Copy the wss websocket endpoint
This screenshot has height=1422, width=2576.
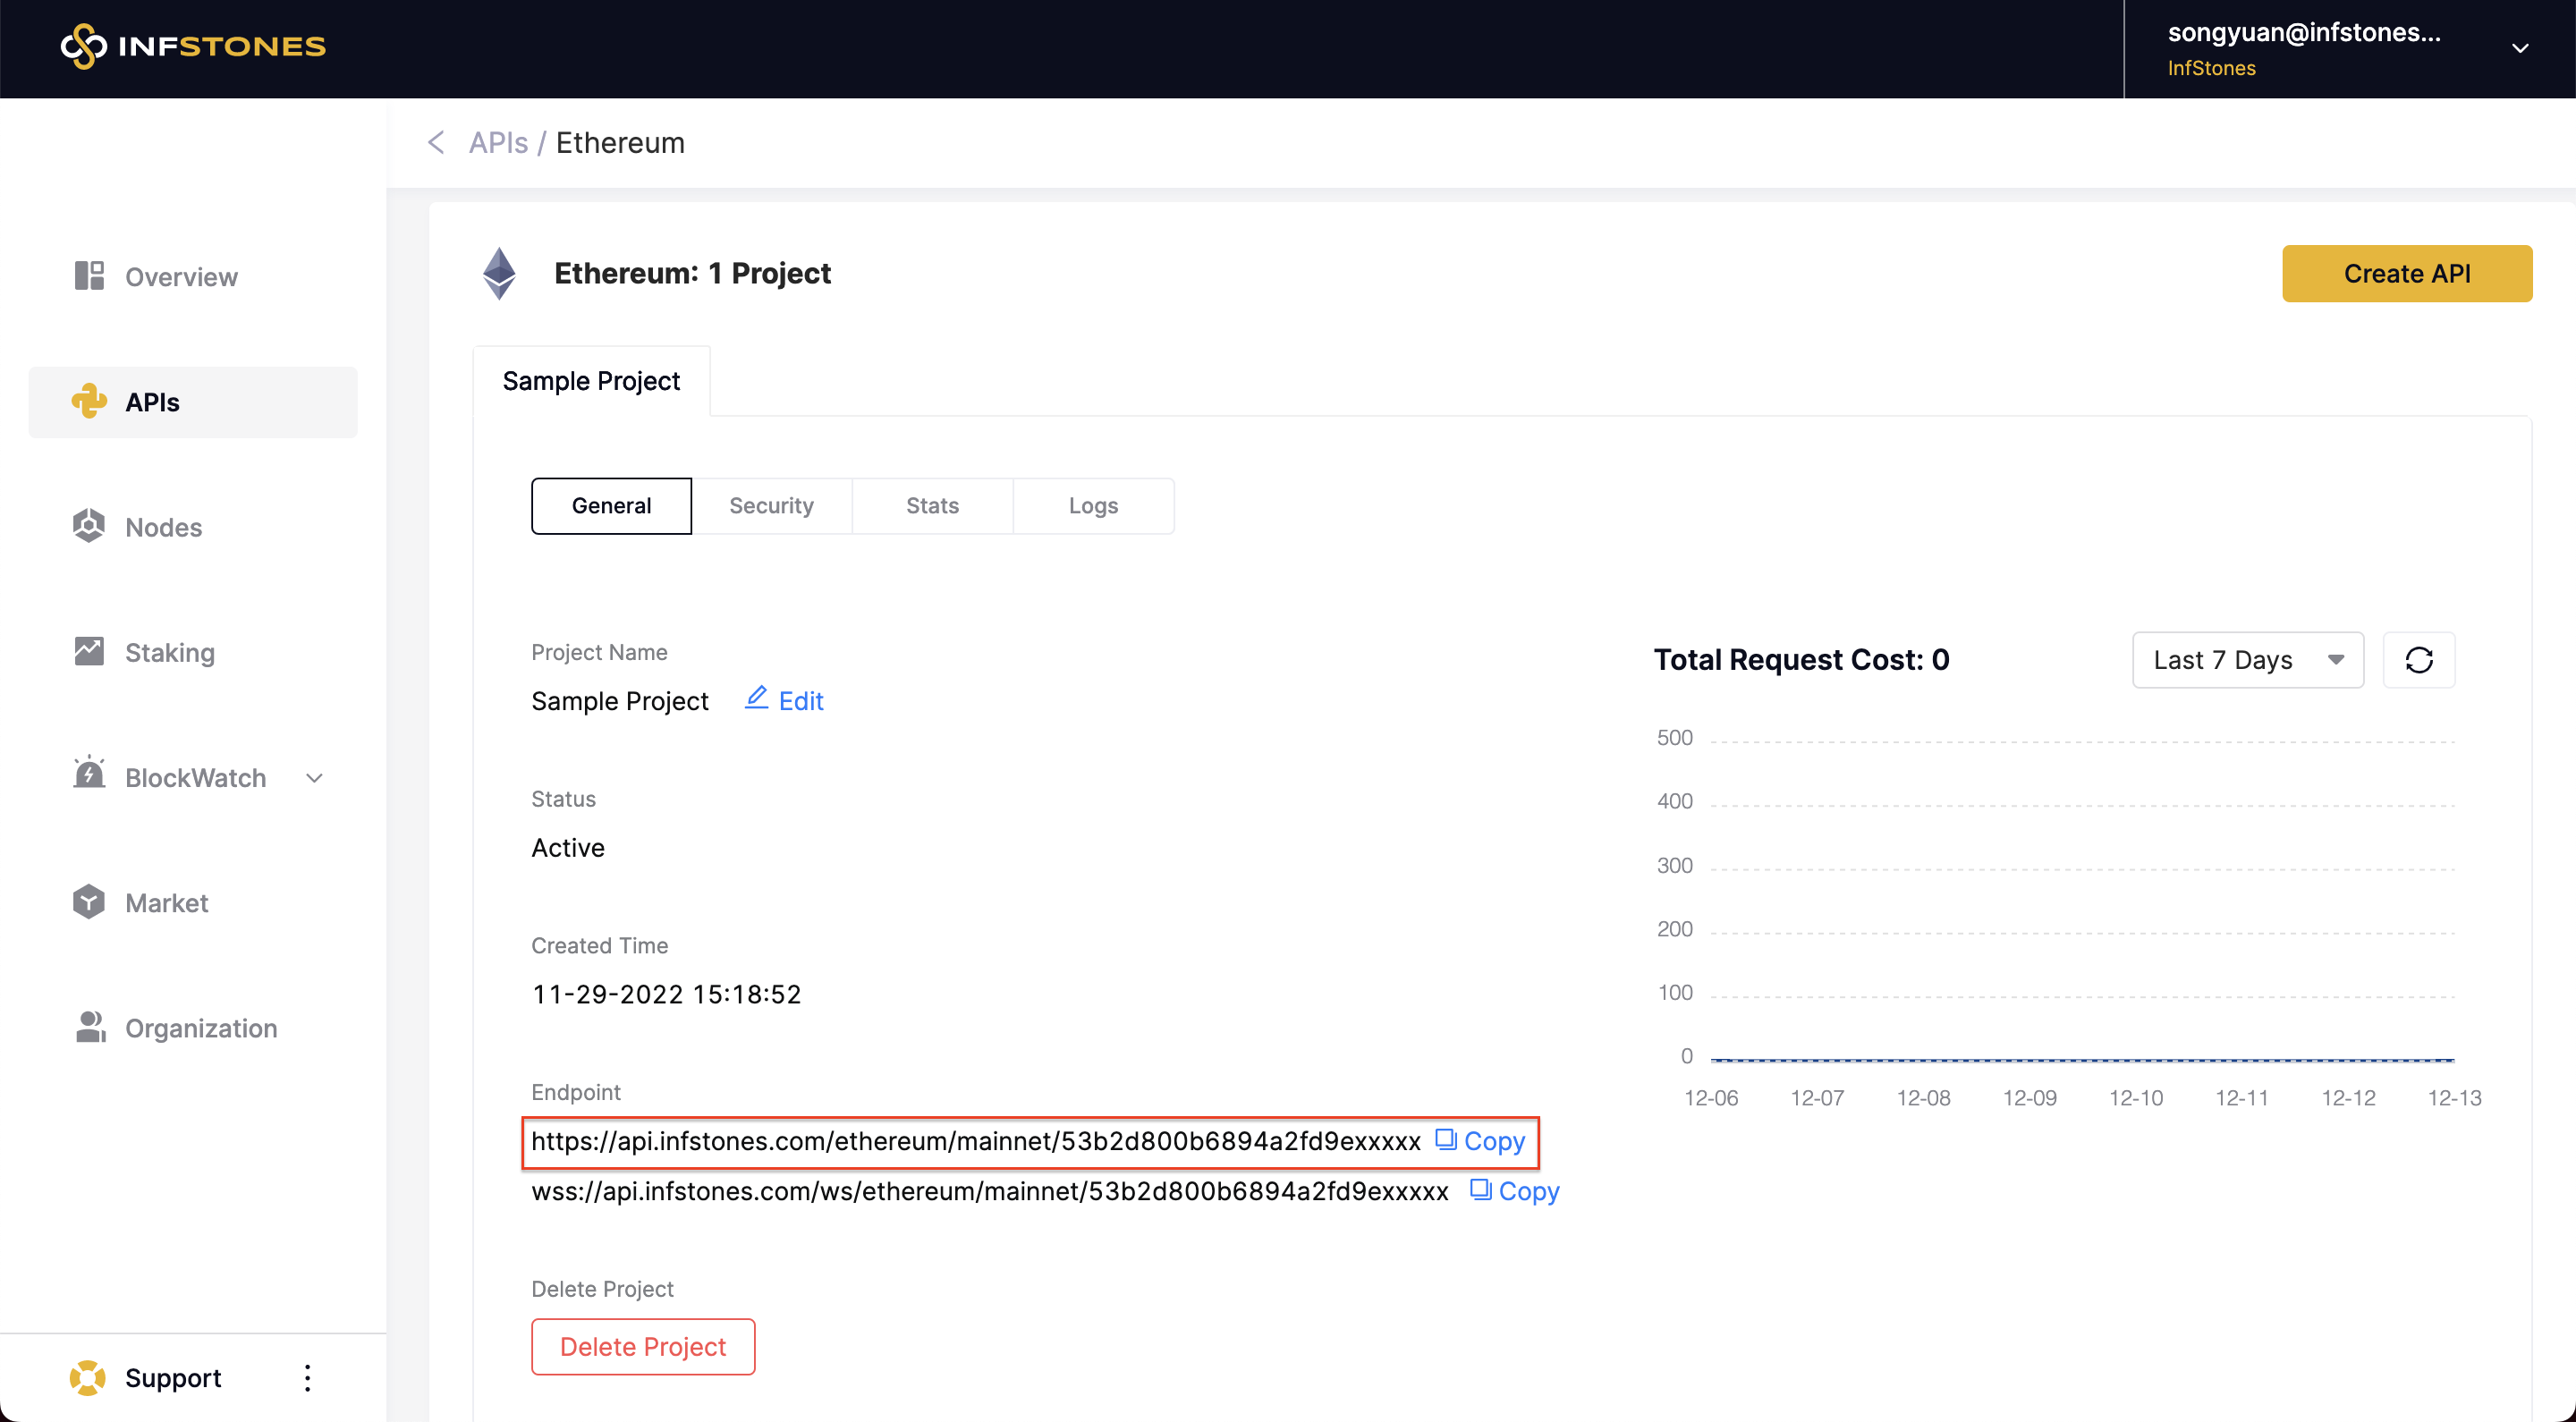pos(1514,1191)
